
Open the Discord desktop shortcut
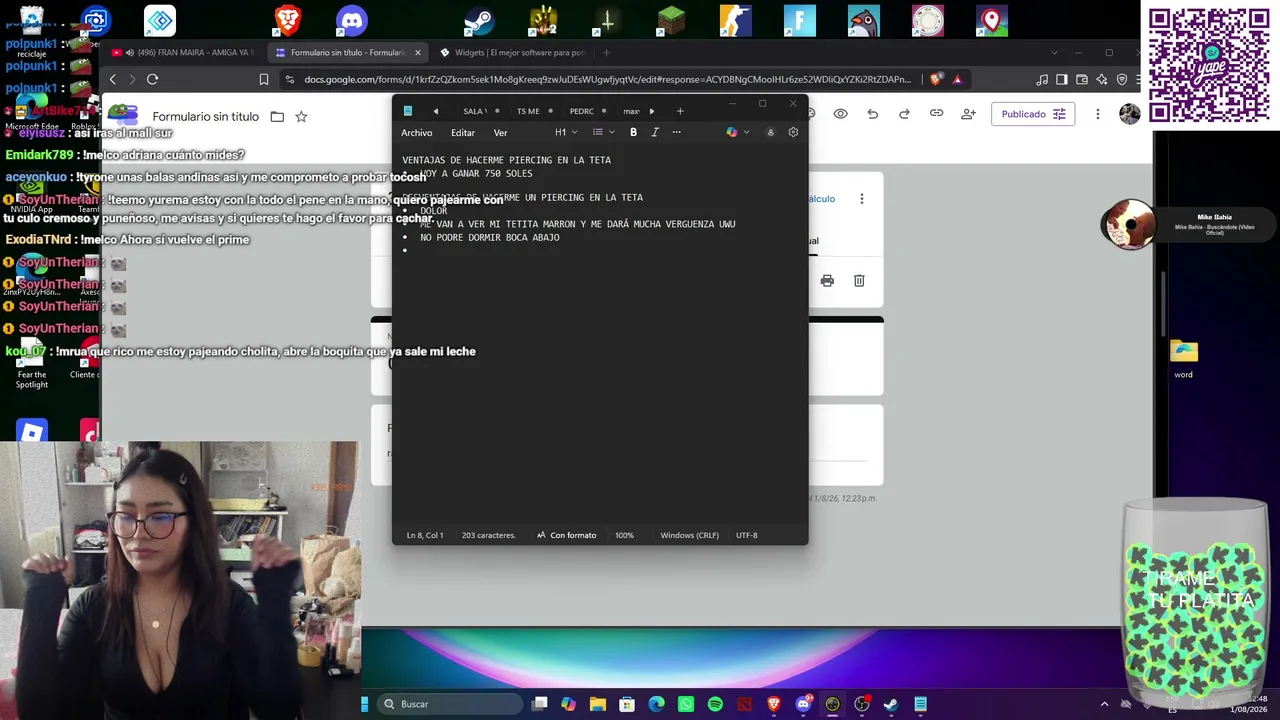(352, 20)
